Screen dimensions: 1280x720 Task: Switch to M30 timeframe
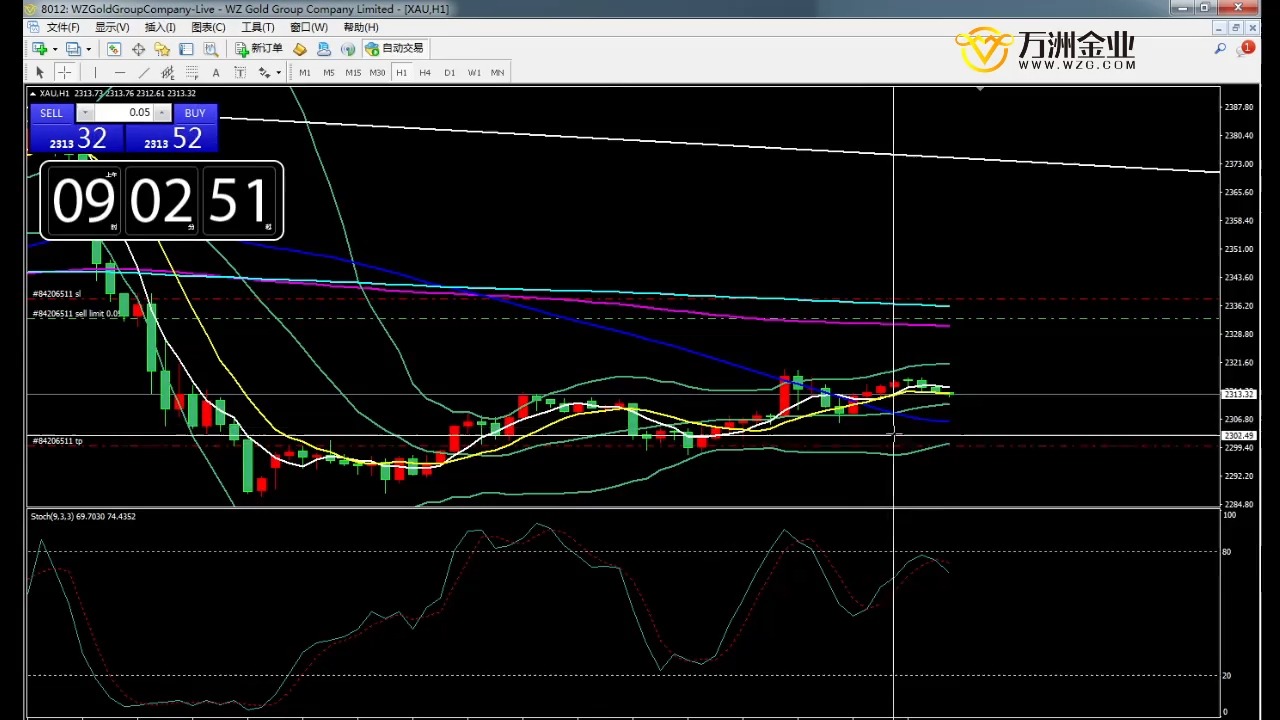point(377,72)
